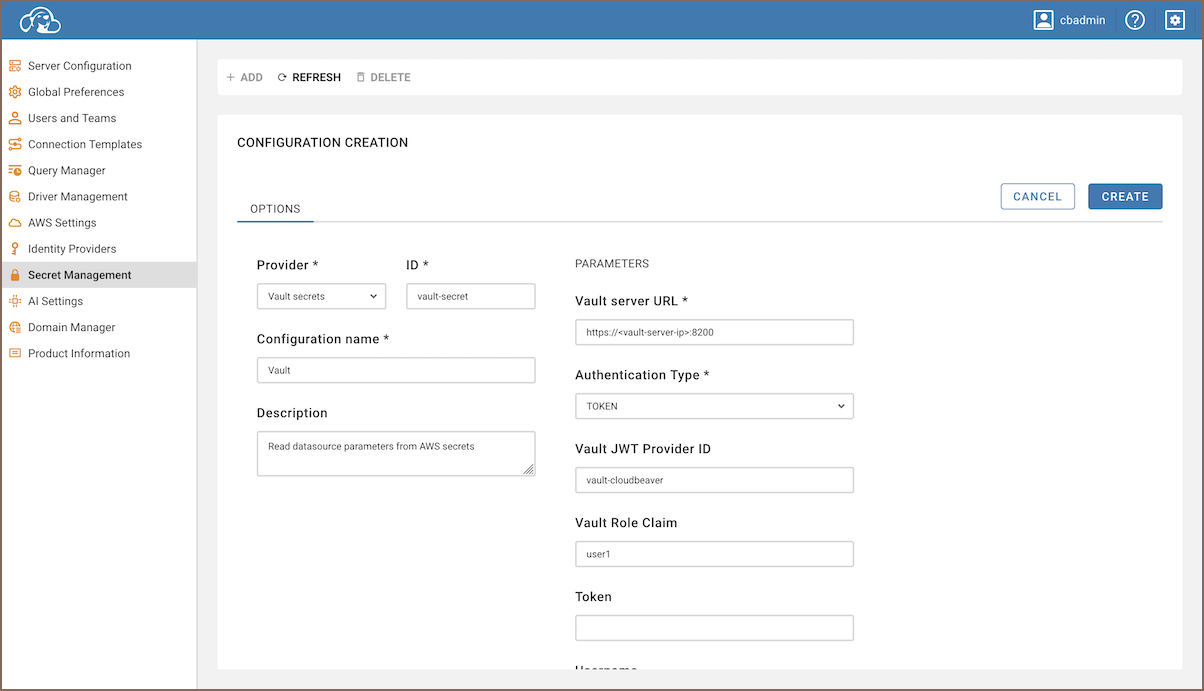
Task: Cancel the configuration creation
Action: coord(1037,197)
